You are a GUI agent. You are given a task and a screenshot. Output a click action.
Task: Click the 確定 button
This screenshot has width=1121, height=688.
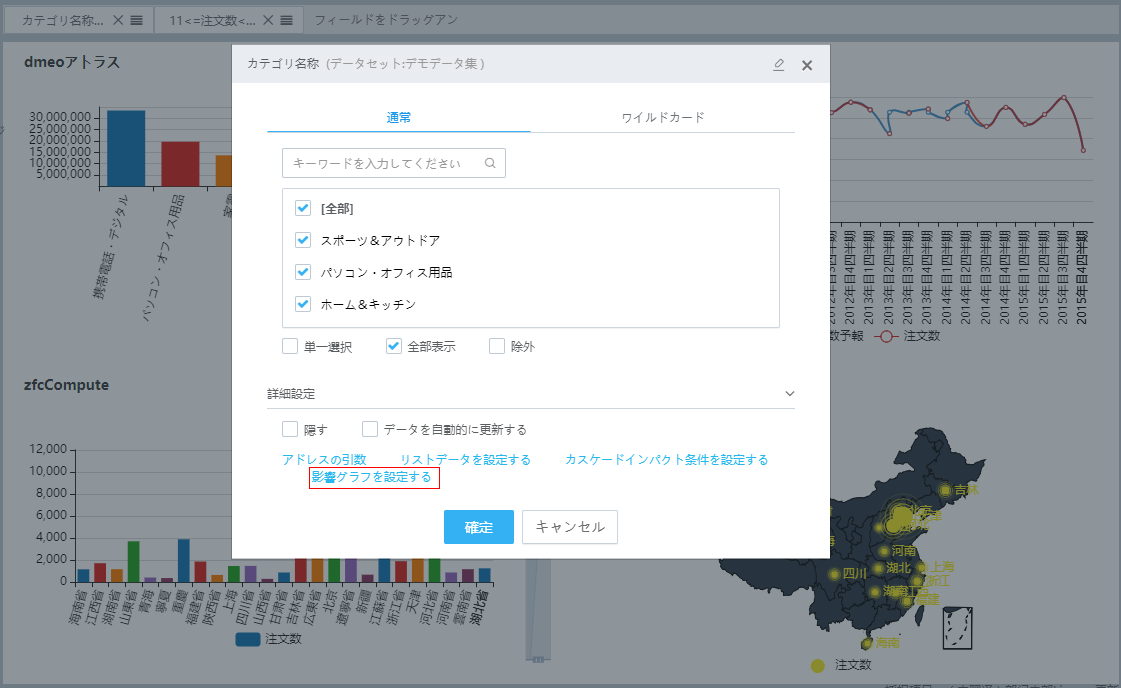coord(479,527)
